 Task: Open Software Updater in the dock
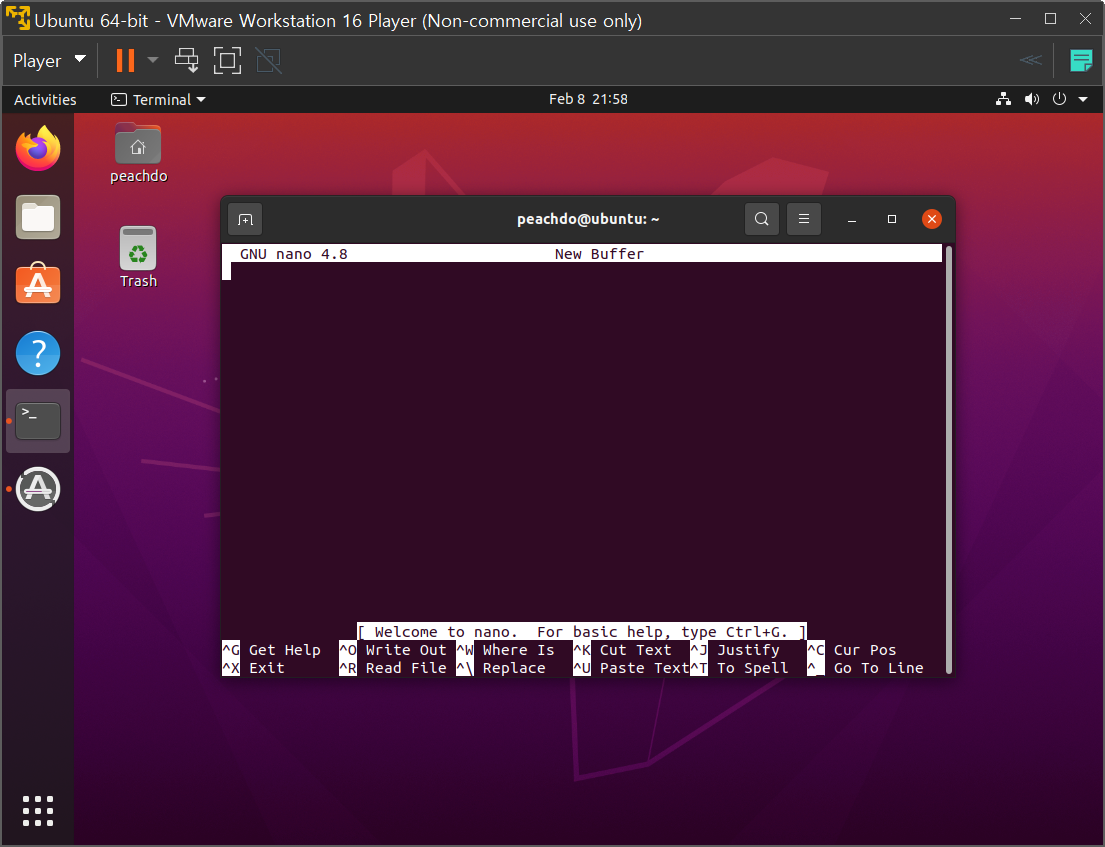click(x=38, y=489)
